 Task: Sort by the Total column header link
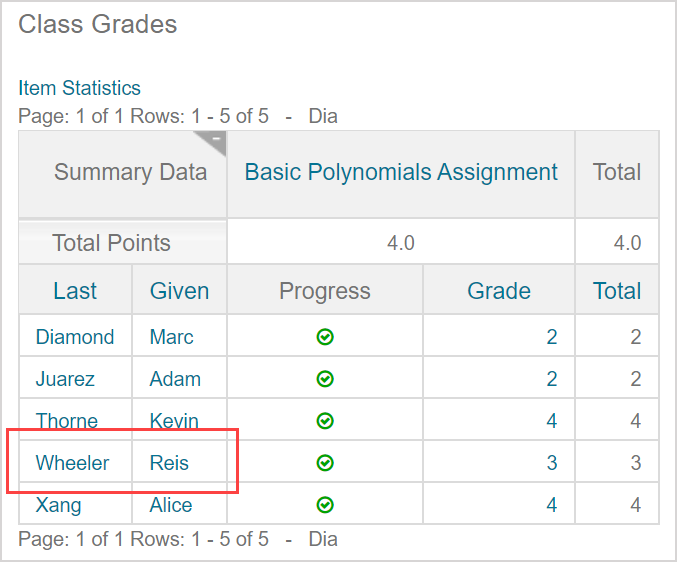pyautogui.click(x=617, y=291)
